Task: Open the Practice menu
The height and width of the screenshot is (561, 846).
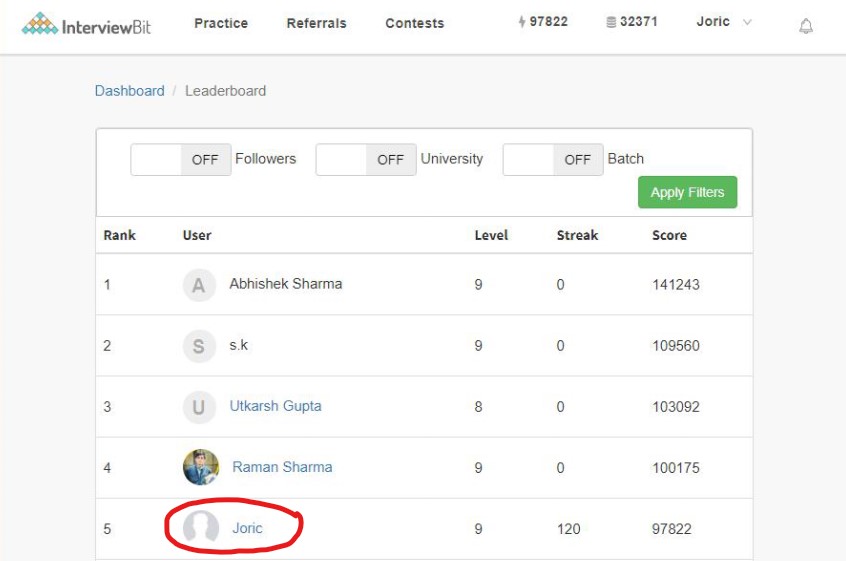Action: [x=221, y=23]
